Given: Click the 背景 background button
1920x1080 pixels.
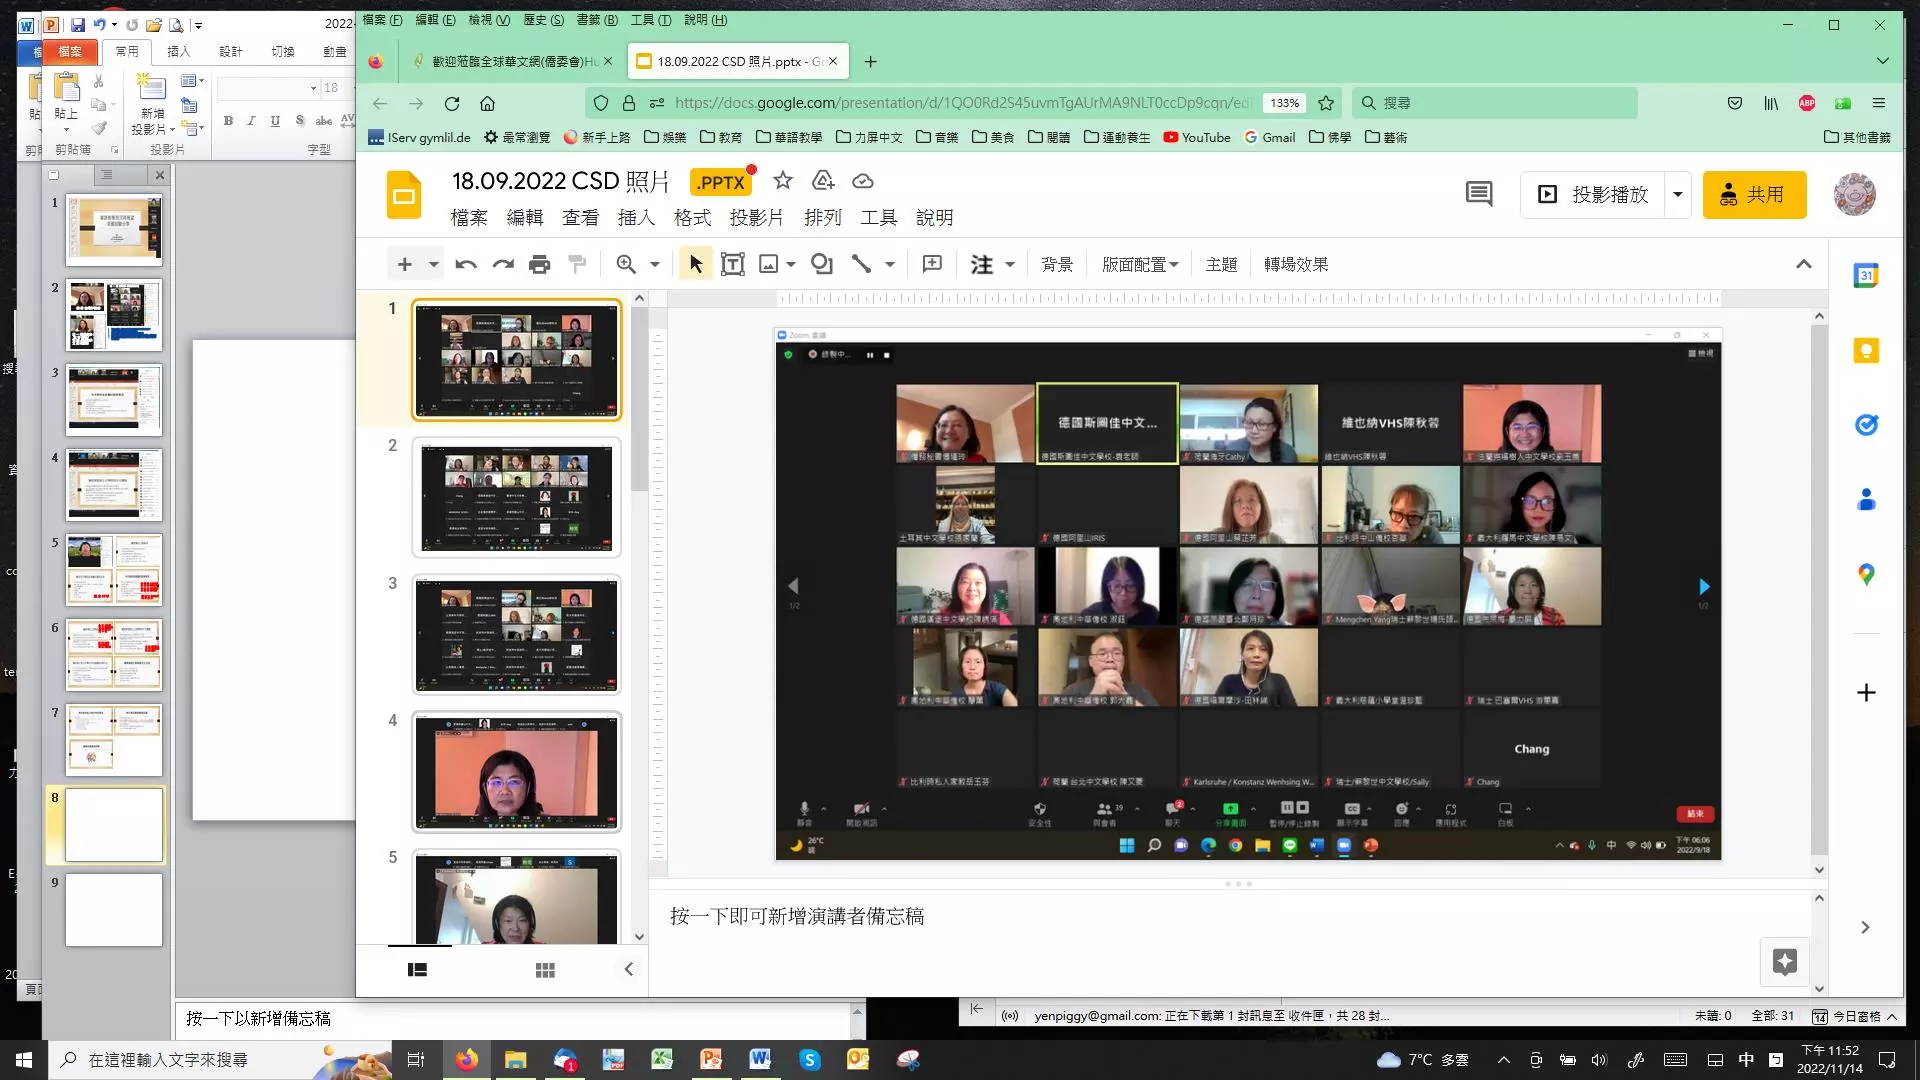Looking at the screenshot, I should [x=1057, y=264].
